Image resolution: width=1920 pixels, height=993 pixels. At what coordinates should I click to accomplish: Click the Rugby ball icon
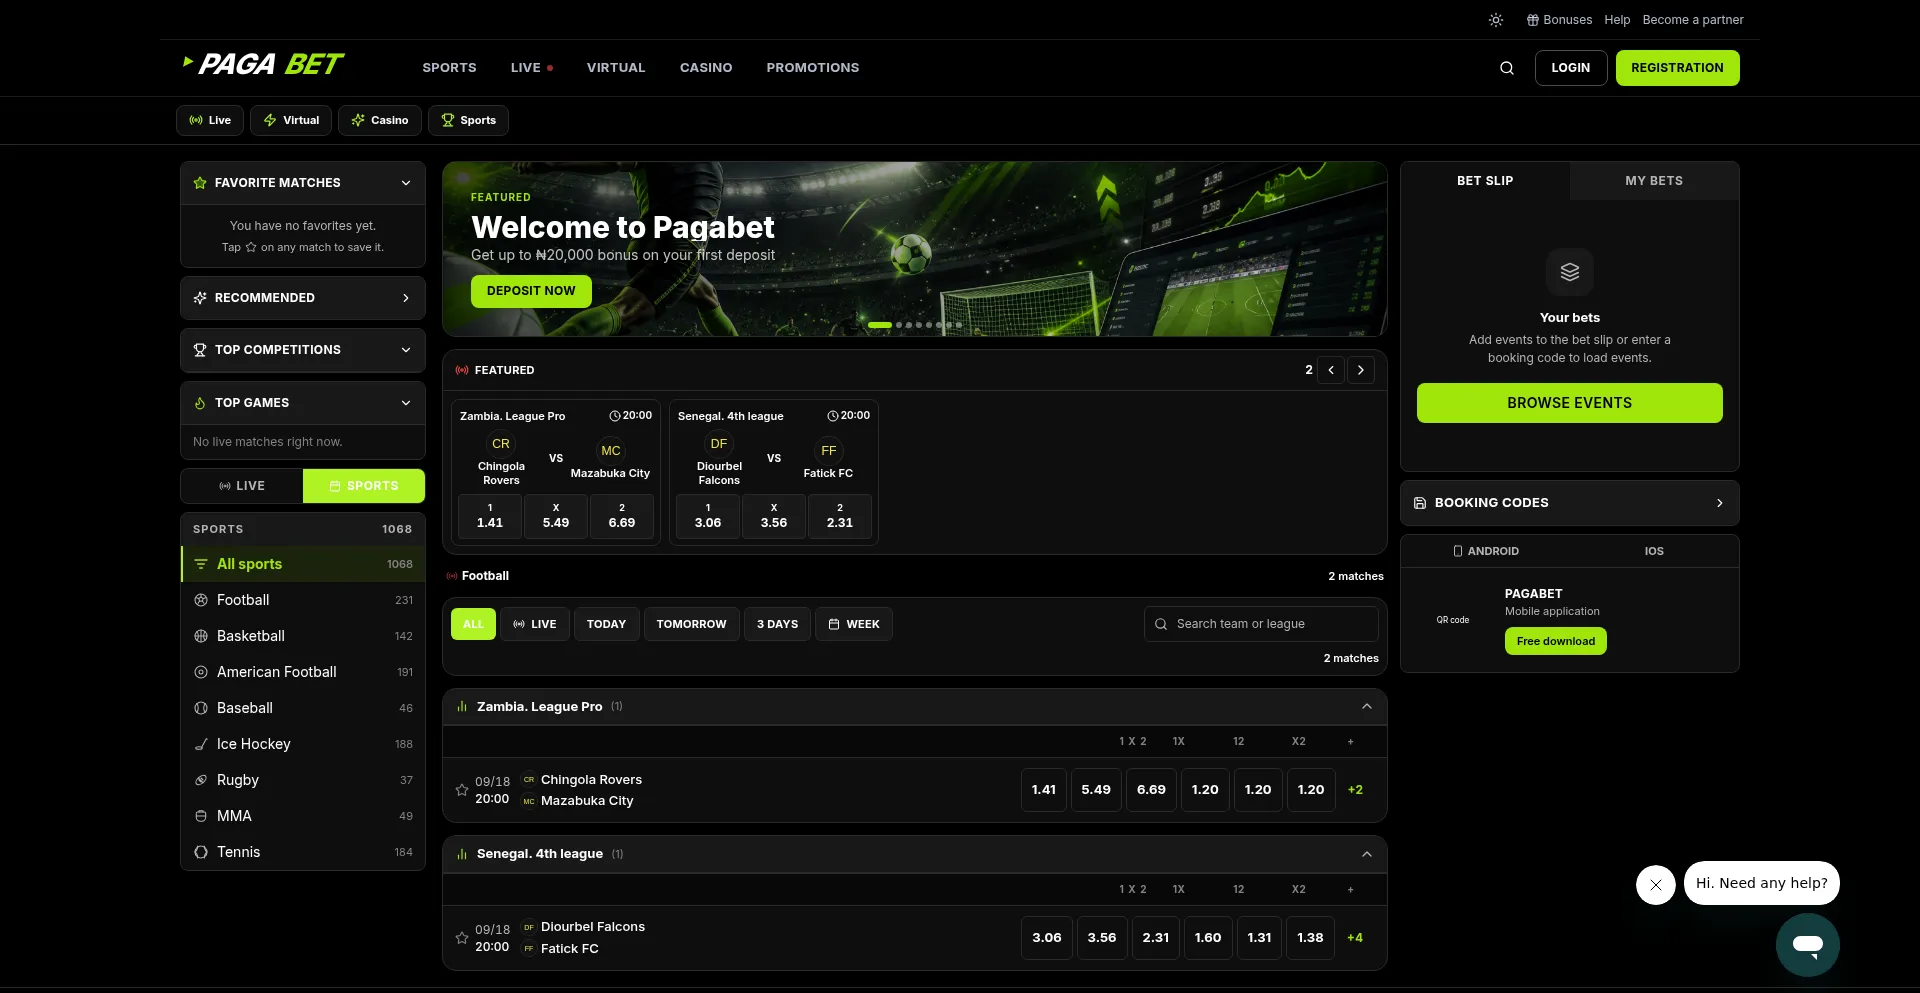[x=201, y=780]
